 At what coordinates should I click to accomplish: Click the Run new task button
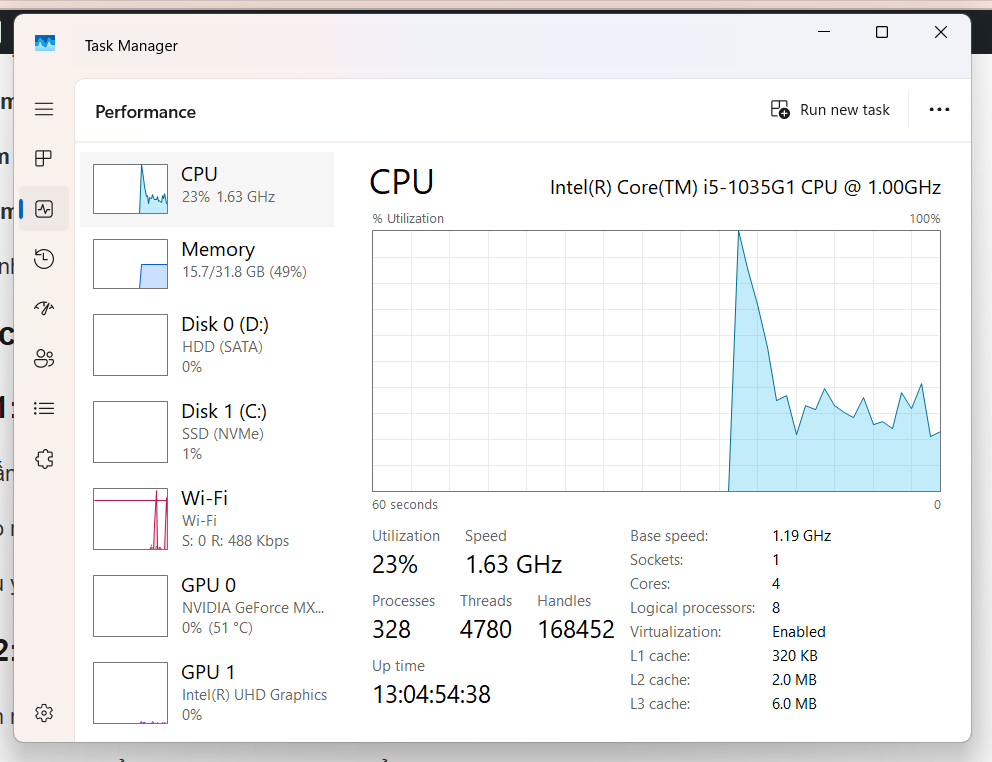point(830,110)
